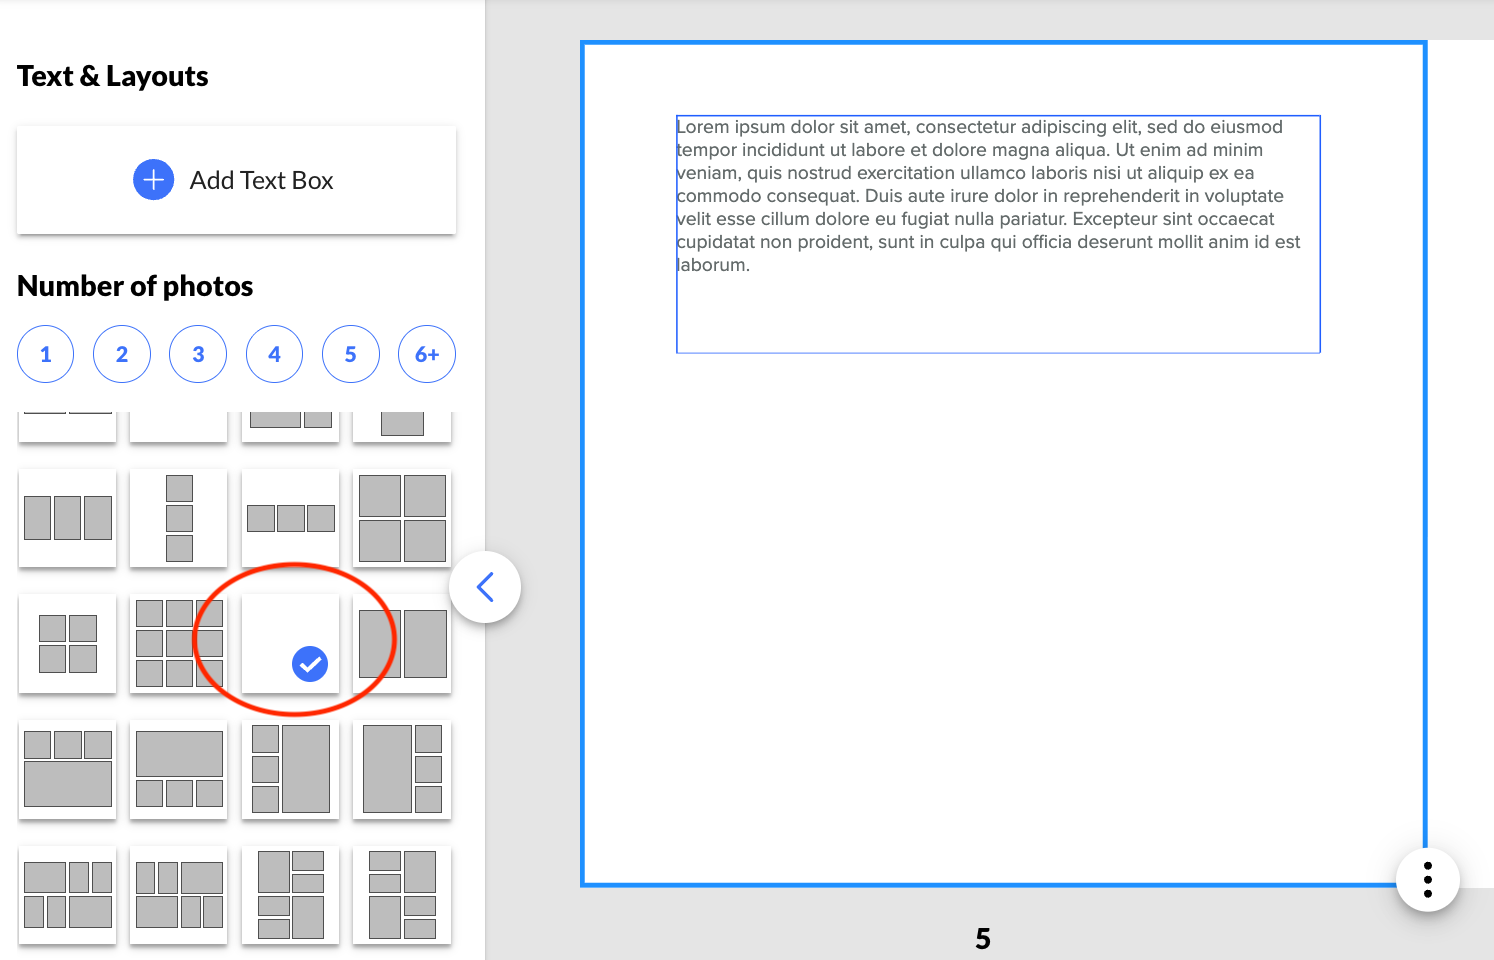Click the blue plus Add Text Box icon
This screenshot has height=960, width=1494.
point(153,180)
